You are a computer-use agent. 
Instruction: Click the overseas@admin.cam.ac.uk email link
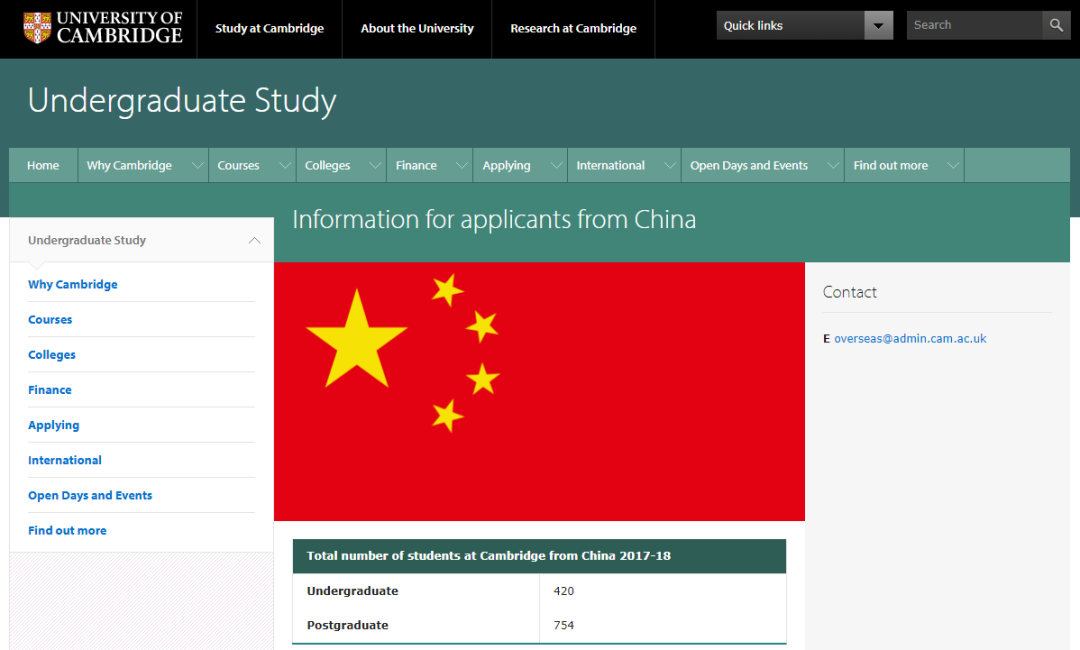(x=910, y=339)
